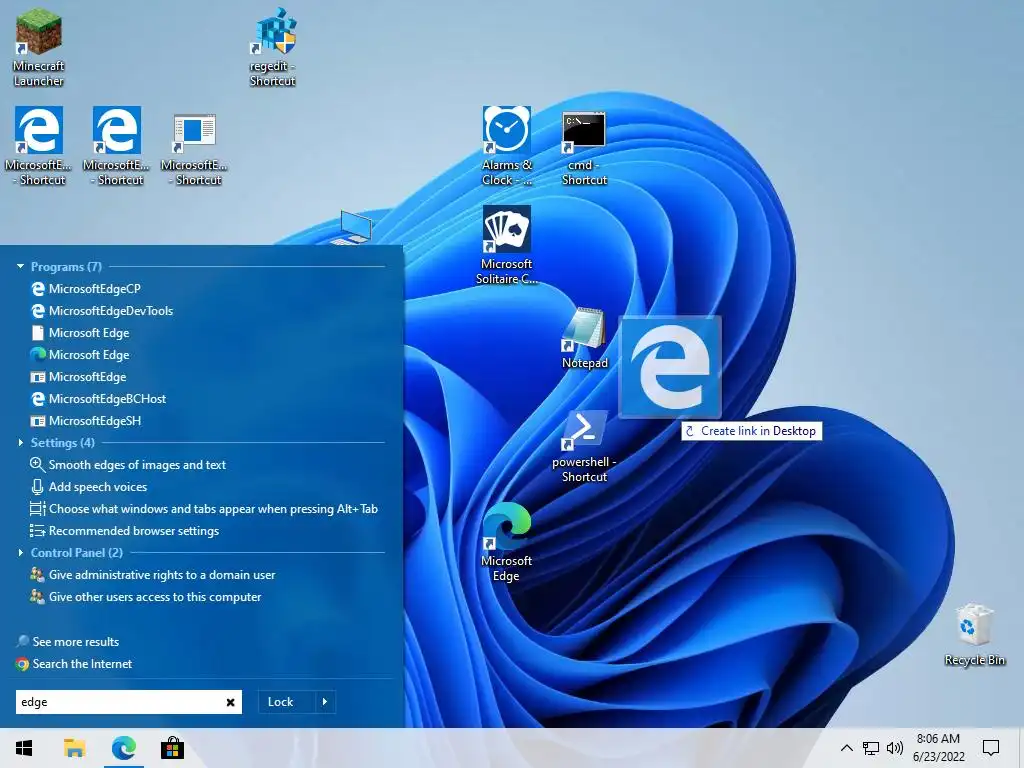Select the Microsoft Solitaire Collection icon
Screen dimensions: 1024x768
point(507,246)
